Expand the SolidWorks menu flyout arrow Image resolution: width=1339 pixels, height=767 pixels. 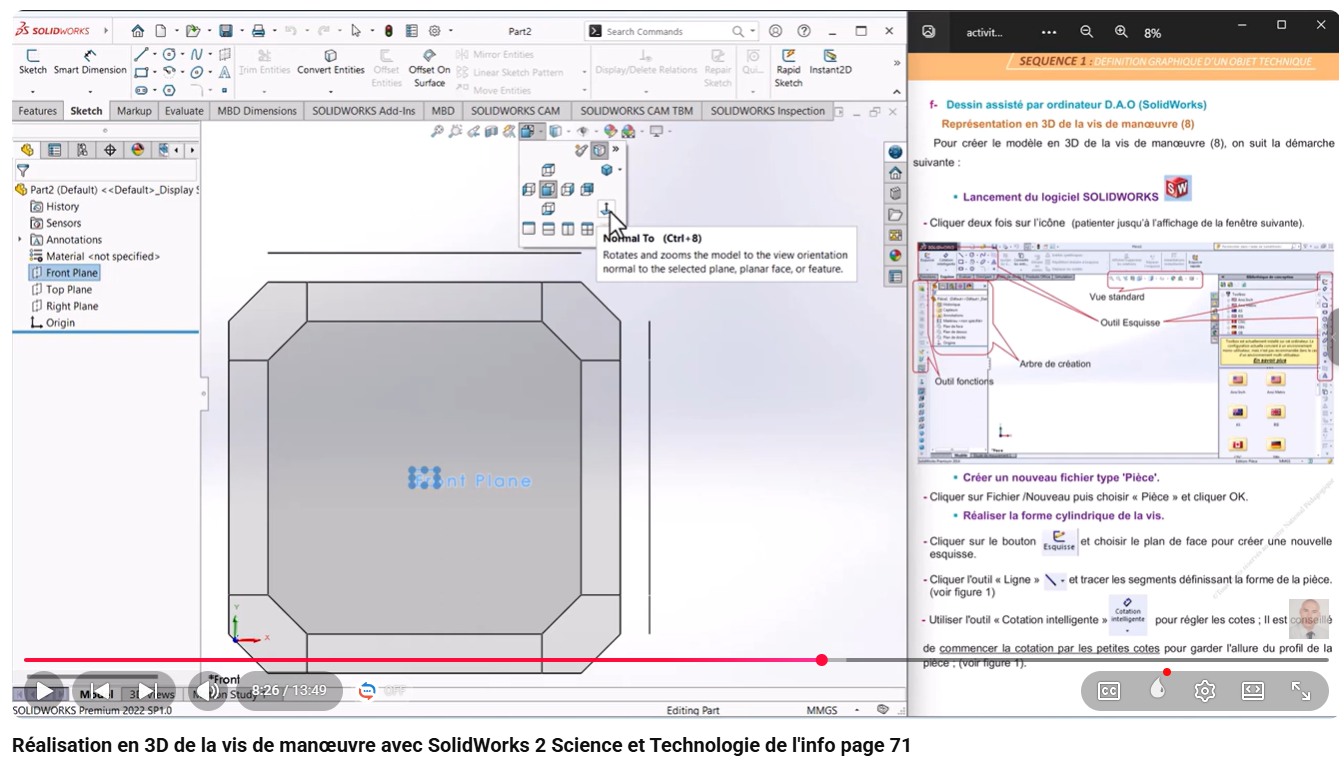point(105,31)
